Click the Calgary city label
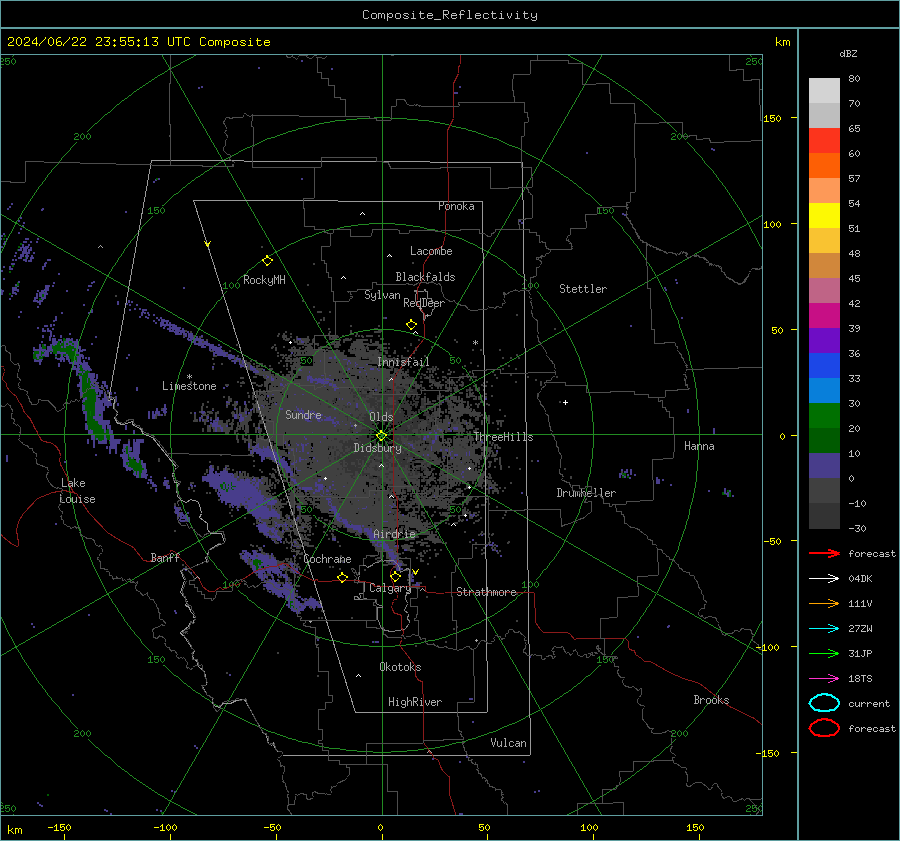 [390, 588]
